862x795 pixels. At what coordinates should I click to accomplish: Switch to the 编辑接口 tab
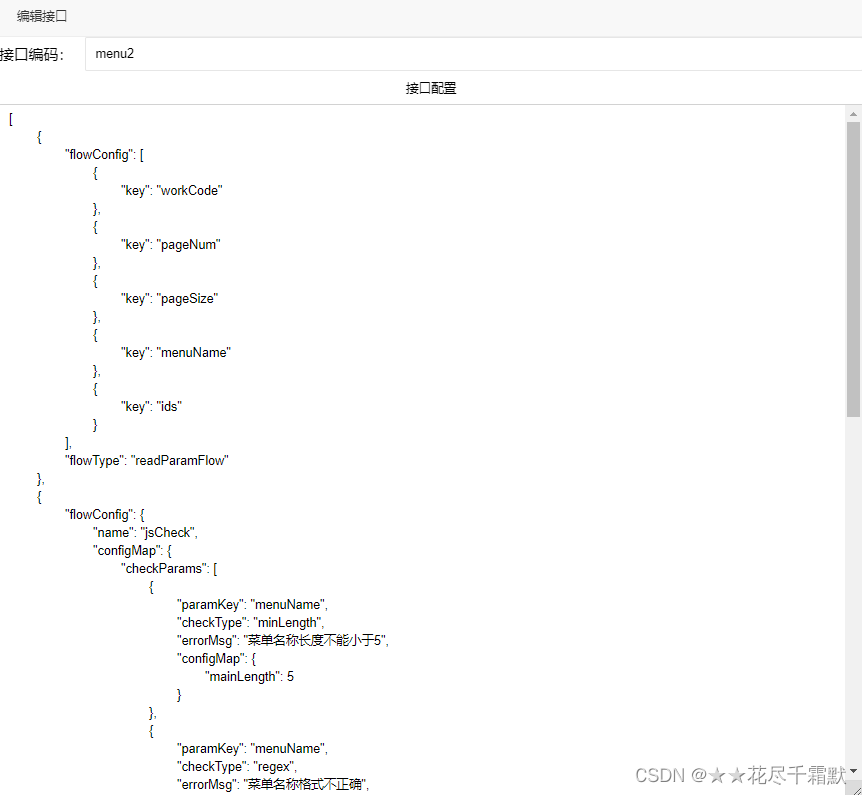(x=41, y=16)
